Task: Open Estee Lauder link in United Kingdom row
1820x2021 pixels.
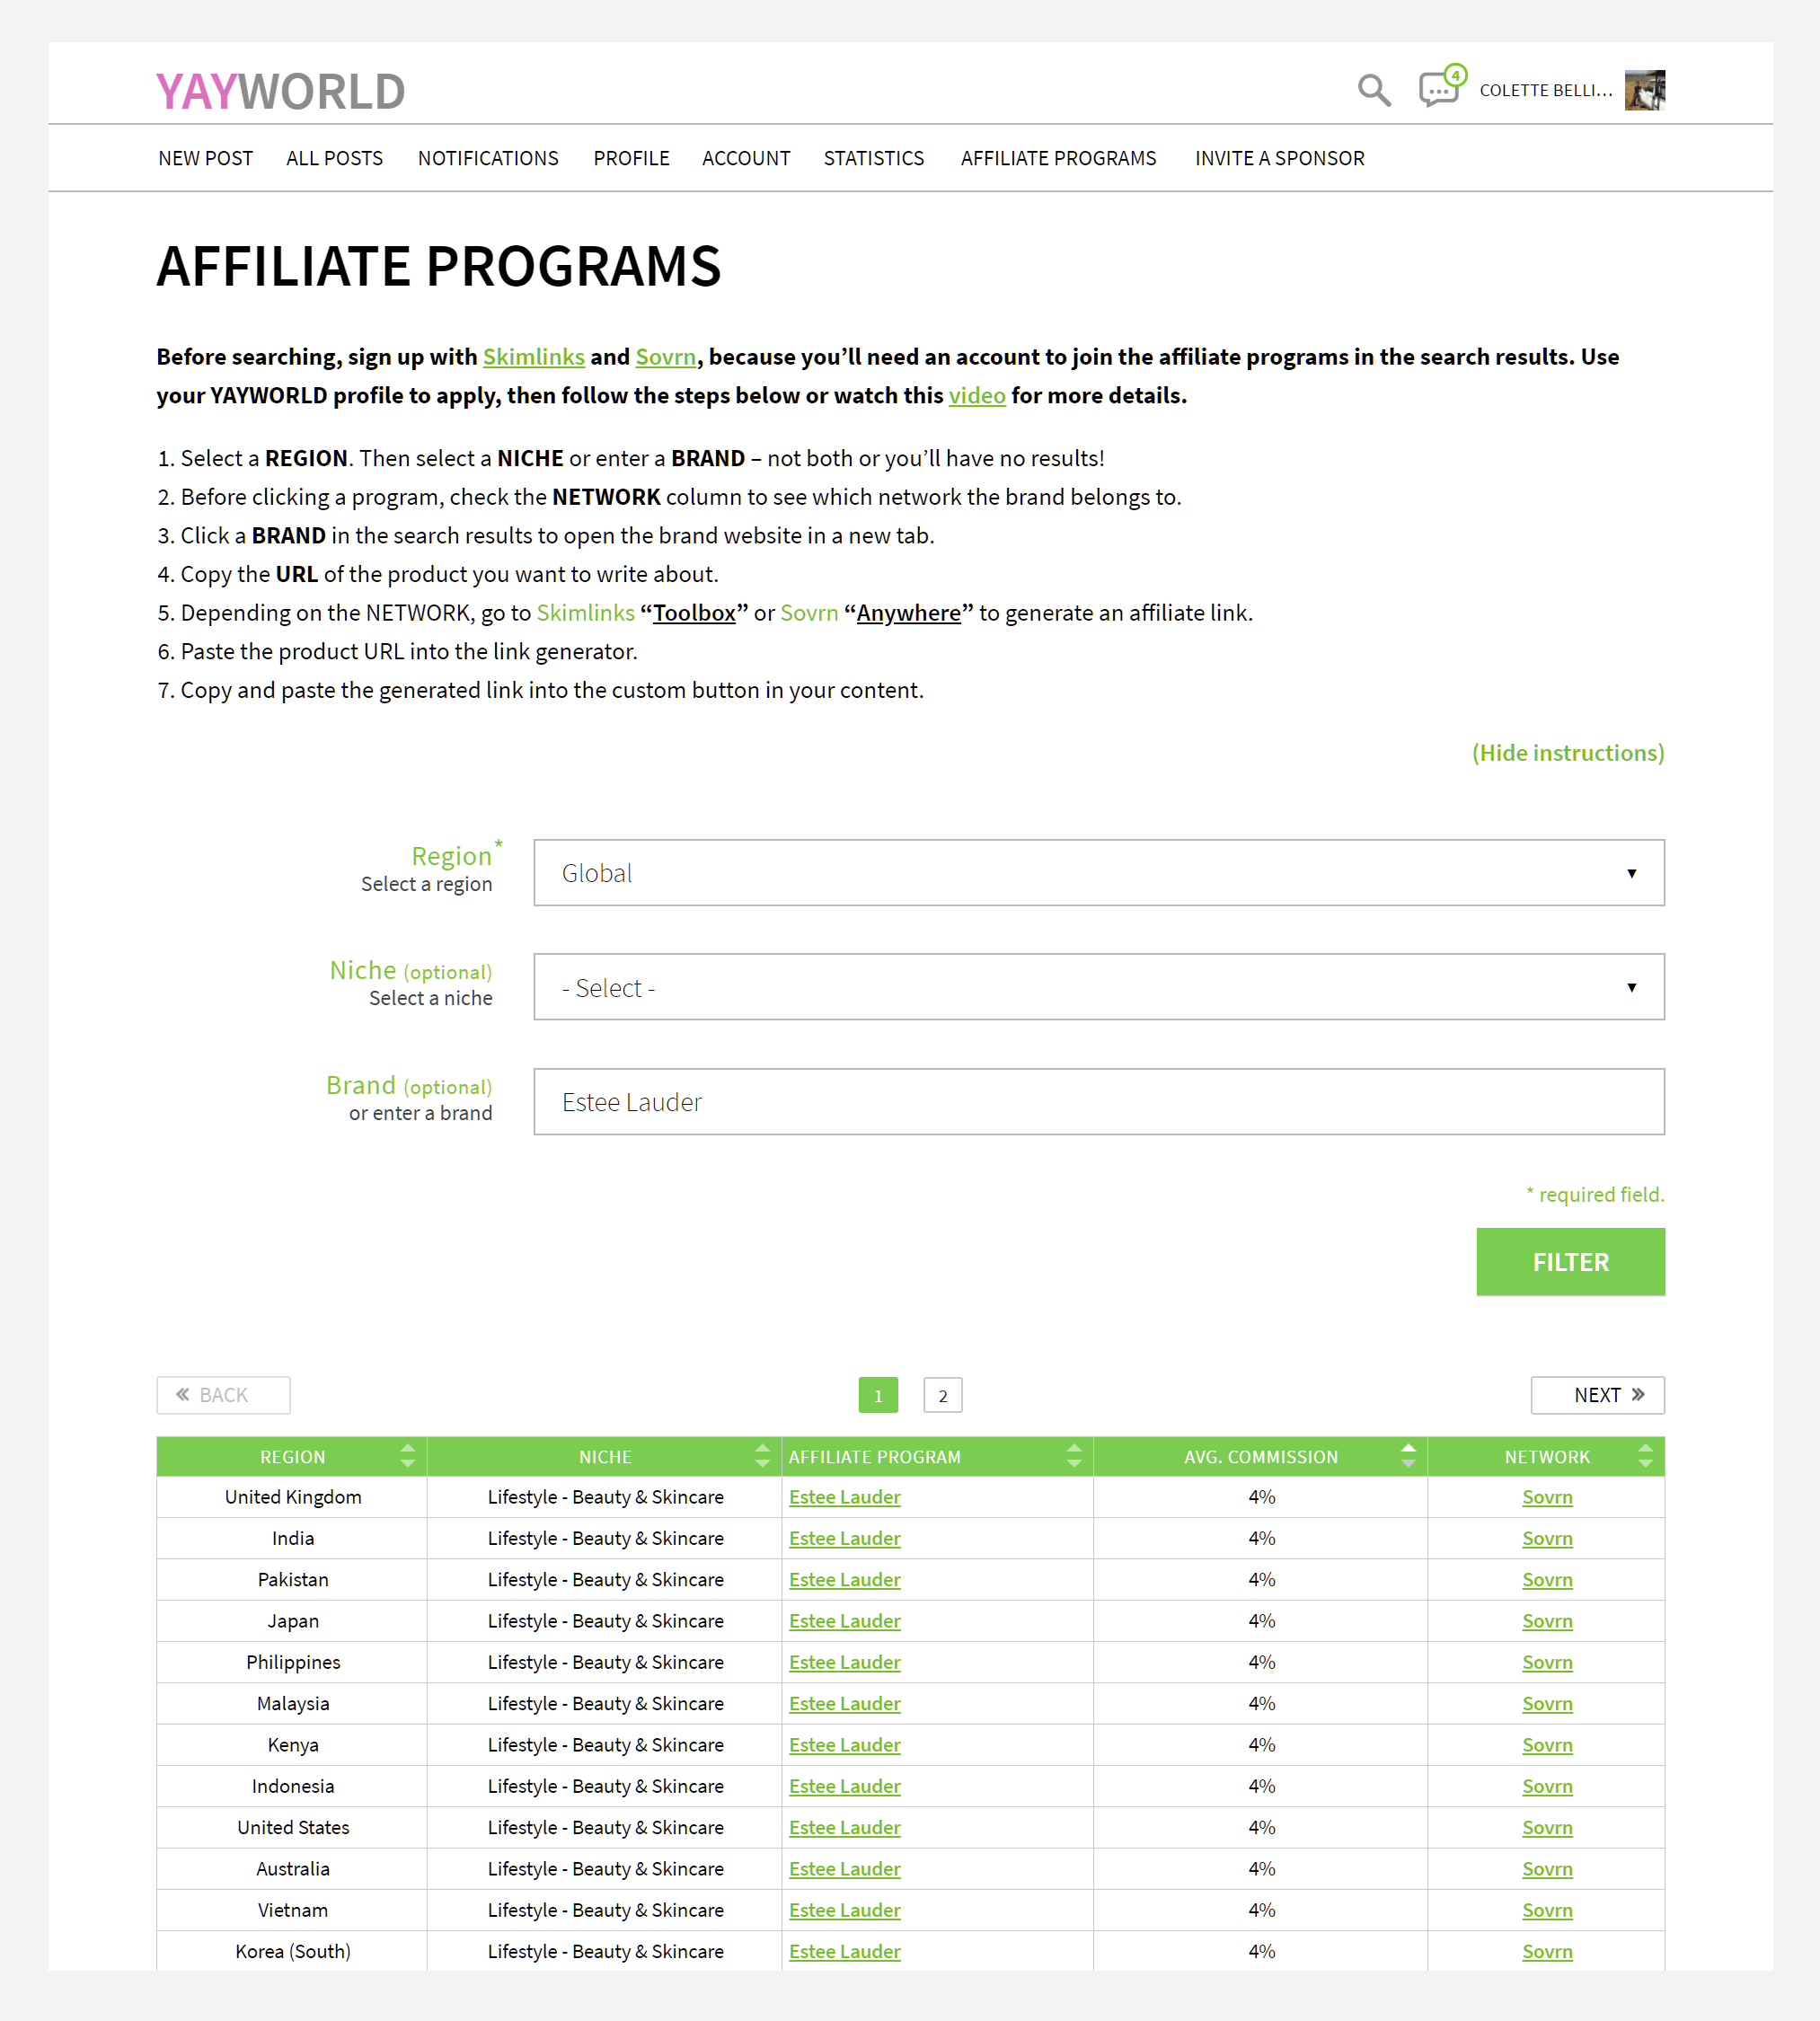Action: click(845, 1497)
